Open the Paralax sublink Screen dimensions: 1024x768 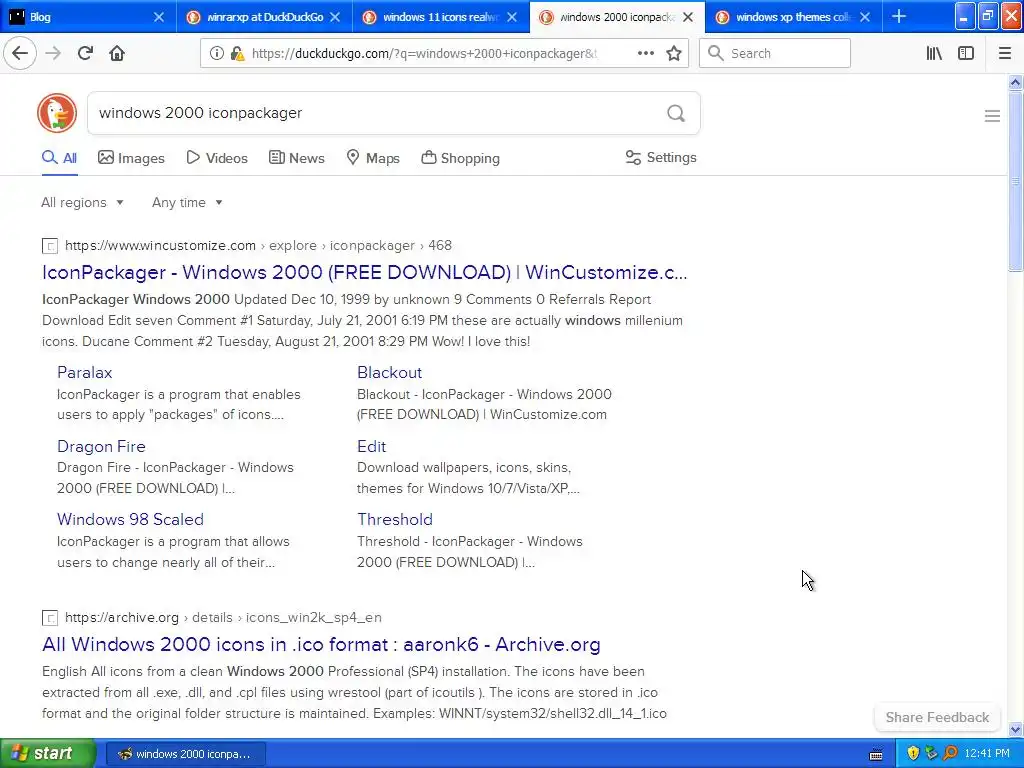84,372
